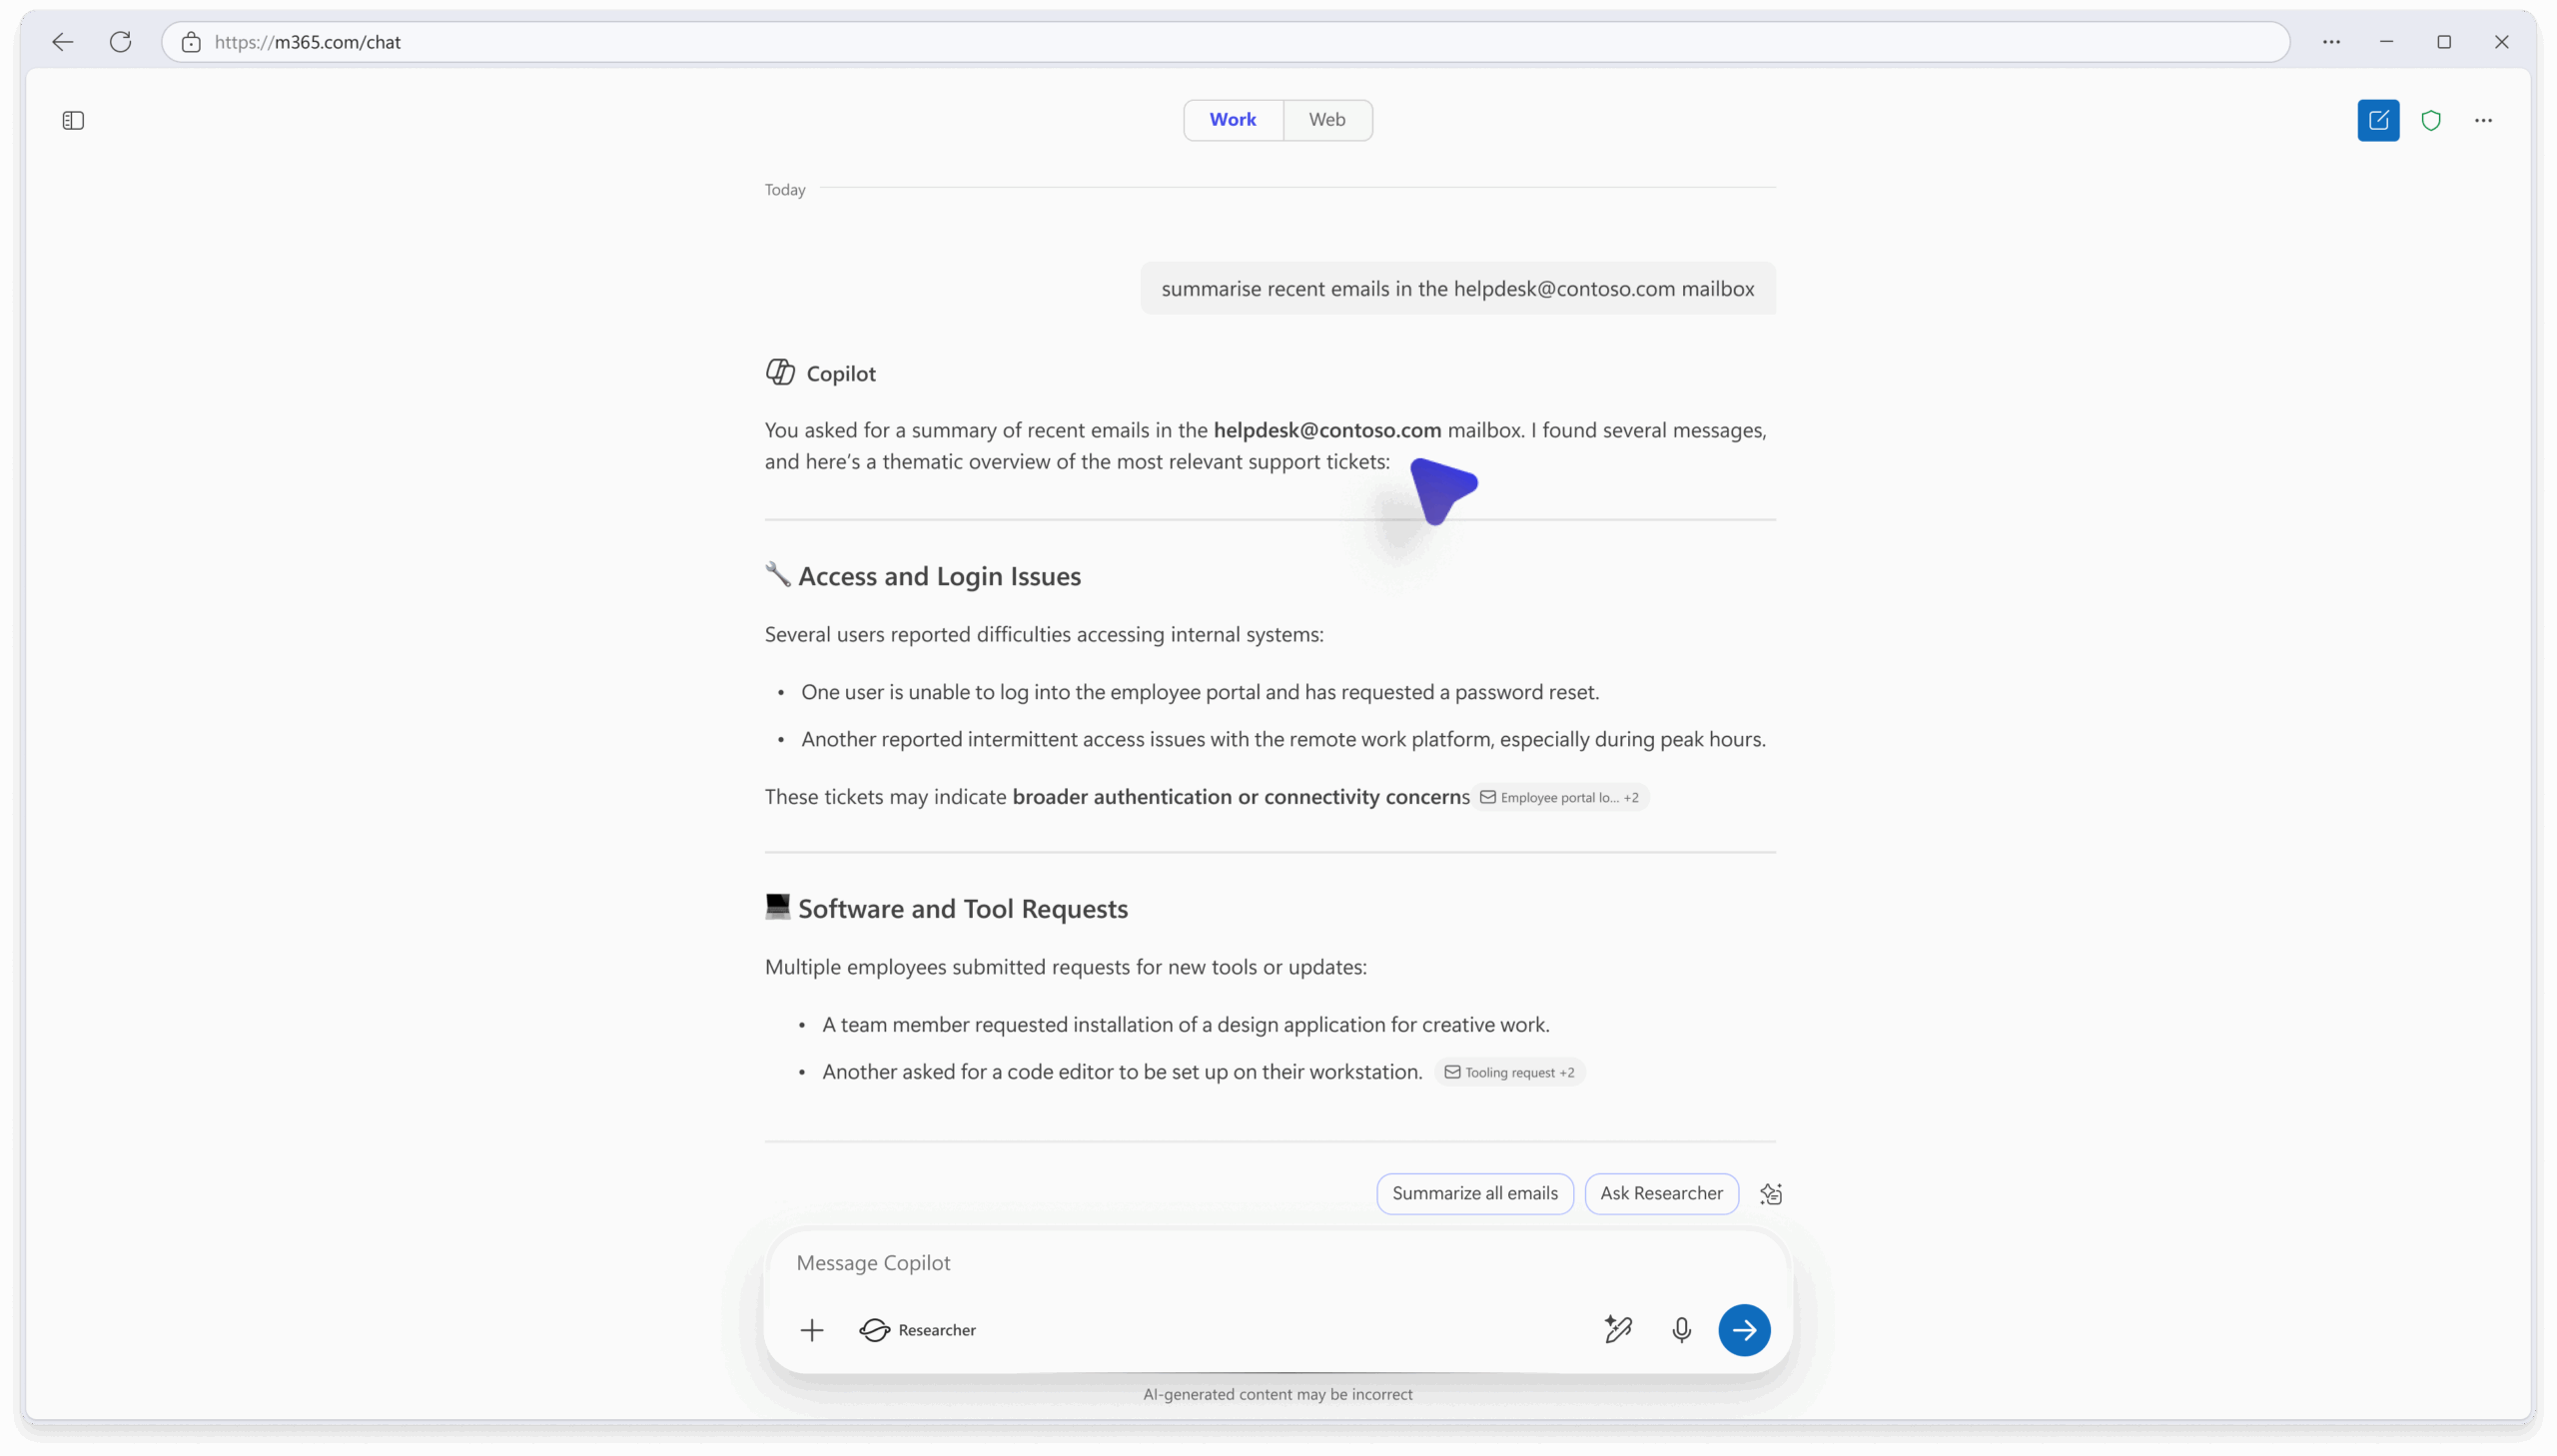Open suggested prompts sparkle icon
Viewport: 2557px width, 1456px height.
pos(1770,1193)
